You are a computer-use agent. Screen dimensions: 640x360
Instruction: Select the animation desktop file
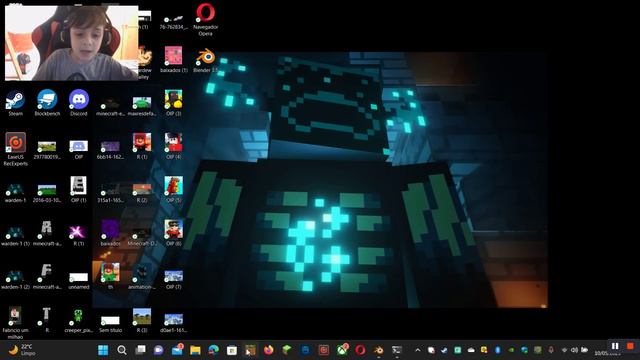point(142,277)
